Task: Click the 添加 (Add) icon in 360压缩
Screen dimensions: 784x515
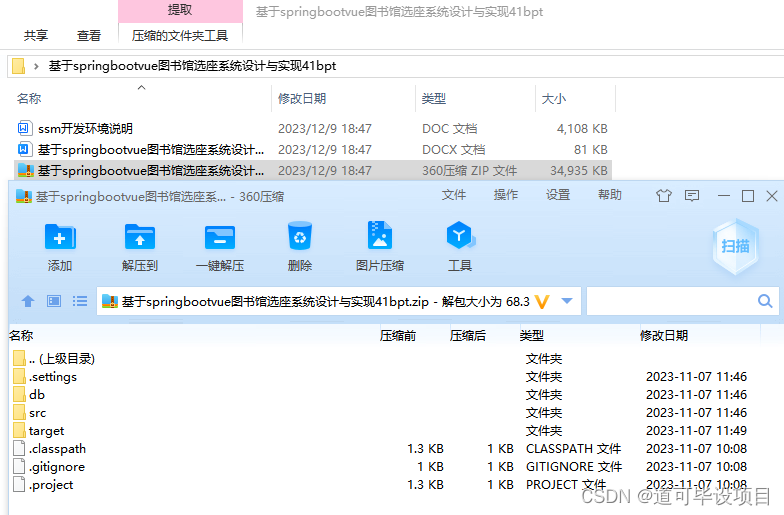Action: pyautogui.click(x=60, y=236)
